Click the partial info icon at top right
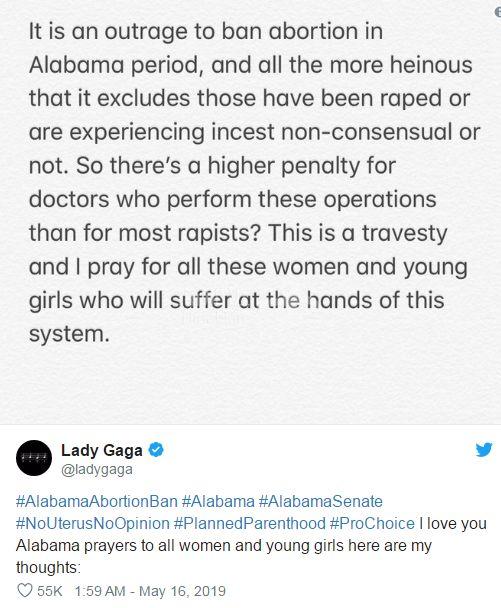 [x=498, y=12]
